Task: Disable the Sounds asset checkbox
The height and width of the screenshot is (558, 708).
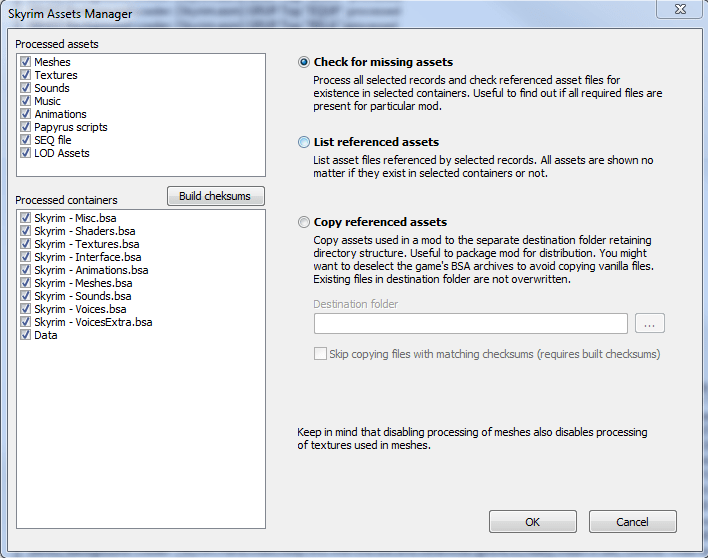Action: (x=26, y=88)
